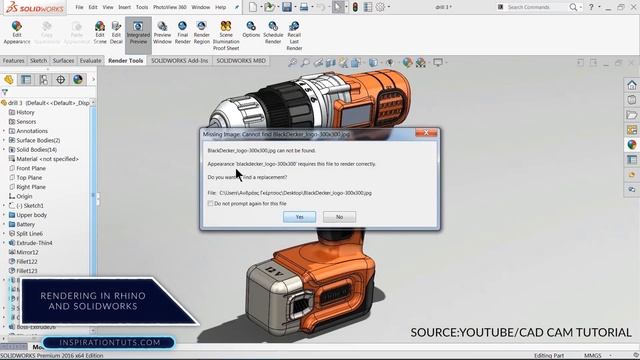
Task: Expand the Solid Bodies(14) node
Action: click(4, 150)
